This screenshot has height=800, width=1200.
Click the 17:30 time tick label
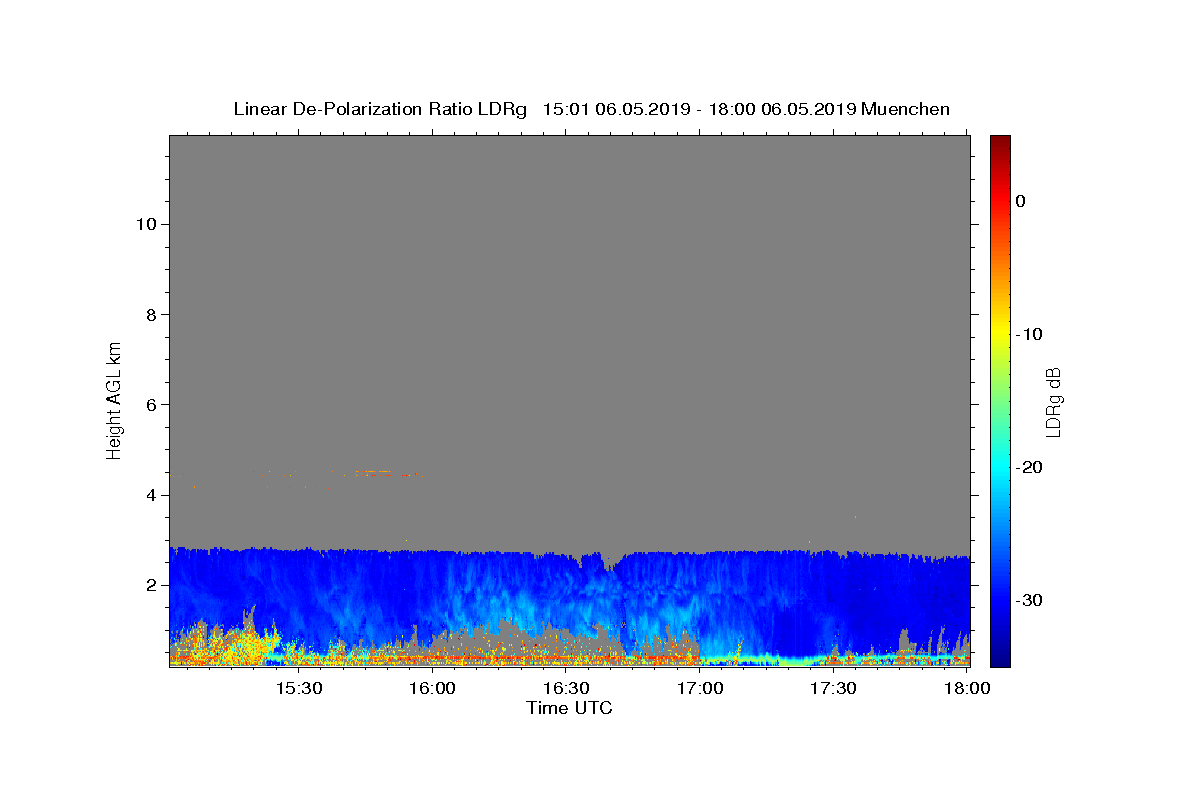click(x=833, y=688)
